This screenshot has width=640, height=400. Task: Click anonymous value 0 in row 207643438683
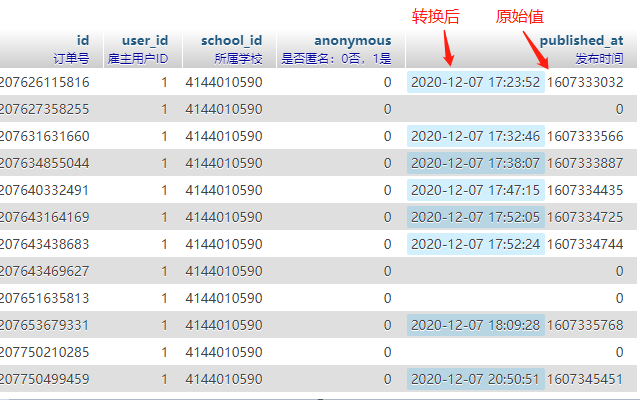pos(387,244)
